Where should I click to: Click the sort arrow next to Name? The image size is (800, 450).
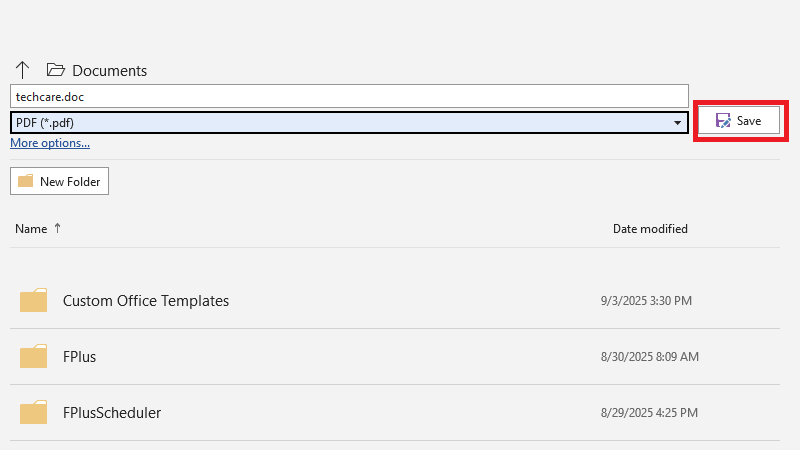[x=57, y=228]
